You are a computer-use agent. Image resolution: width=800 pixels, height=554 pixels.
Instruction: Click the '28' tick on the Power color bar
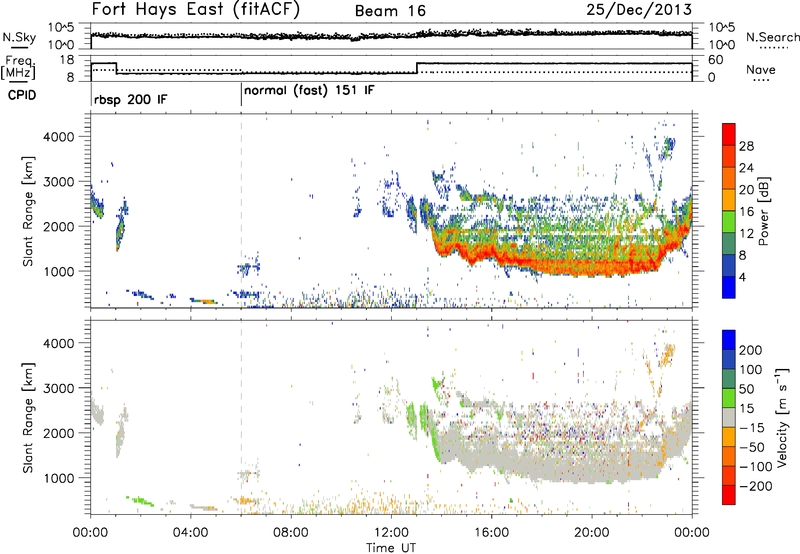(746, 146)
